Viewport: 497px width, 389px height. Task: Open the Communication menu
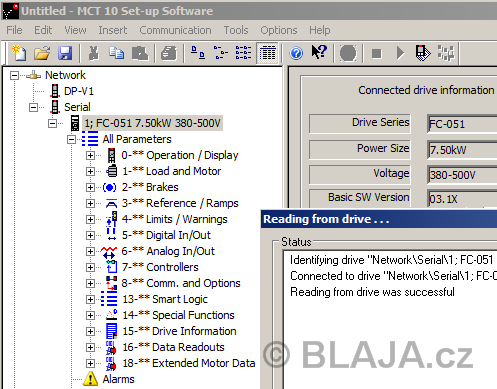(x=175, y=30)
